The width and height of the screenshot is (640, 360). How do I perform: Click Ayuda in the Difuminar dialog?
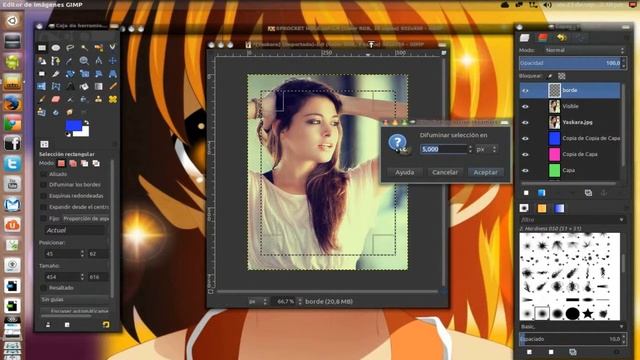(x=404, y=172)
